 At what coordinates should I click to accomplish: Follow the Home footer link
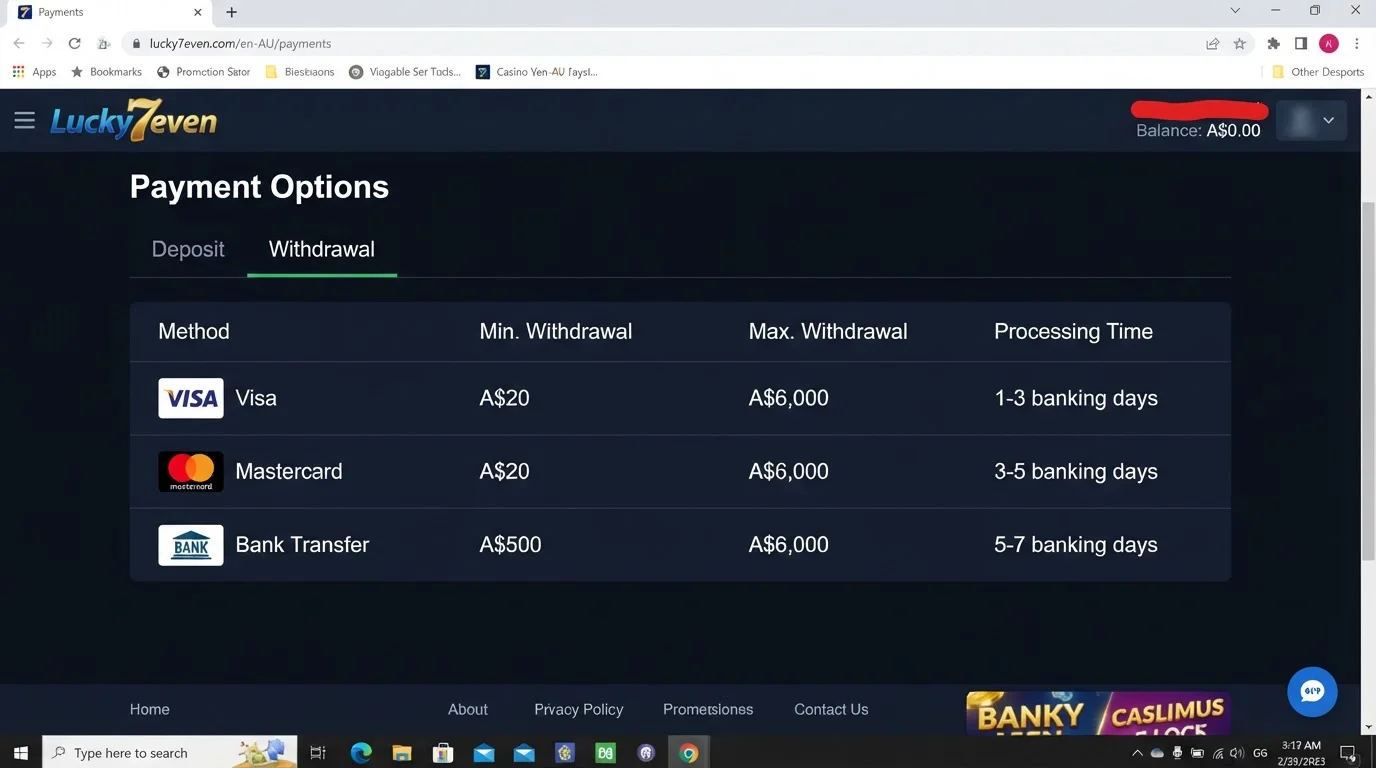(x=150, y=709)
